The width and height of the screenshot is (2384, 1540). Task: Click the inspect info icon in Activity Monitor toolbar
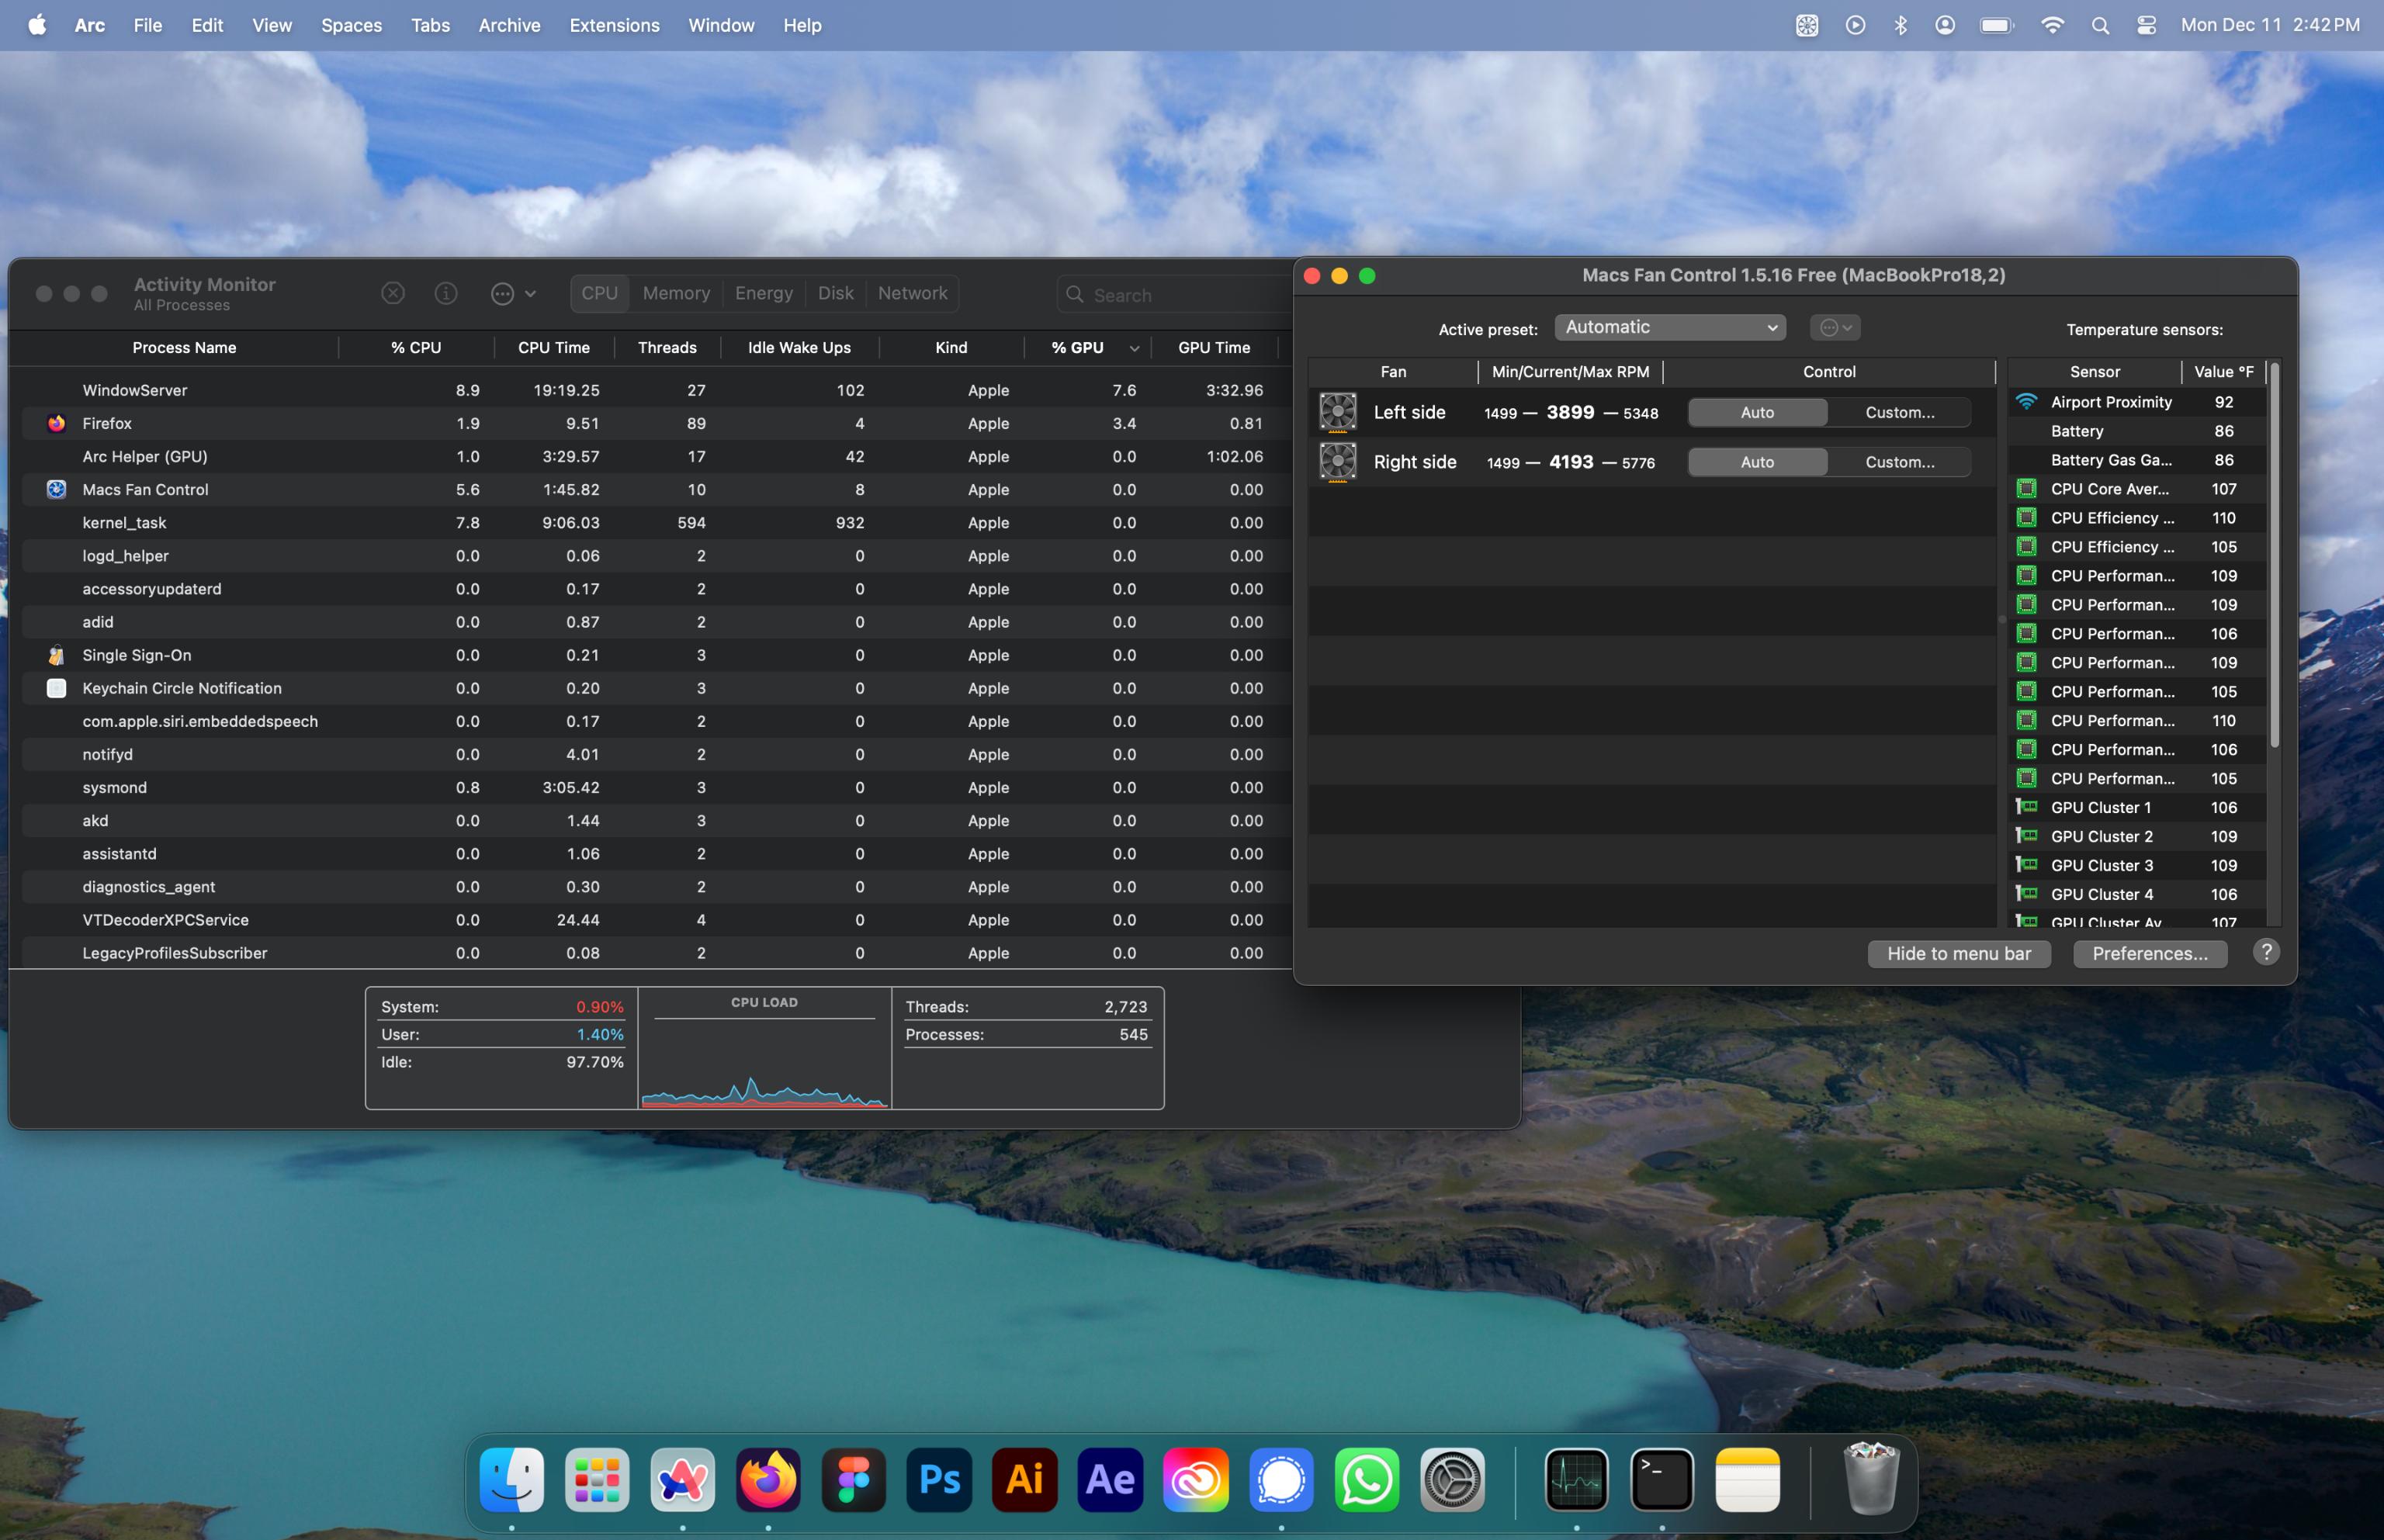pos(445,293)
